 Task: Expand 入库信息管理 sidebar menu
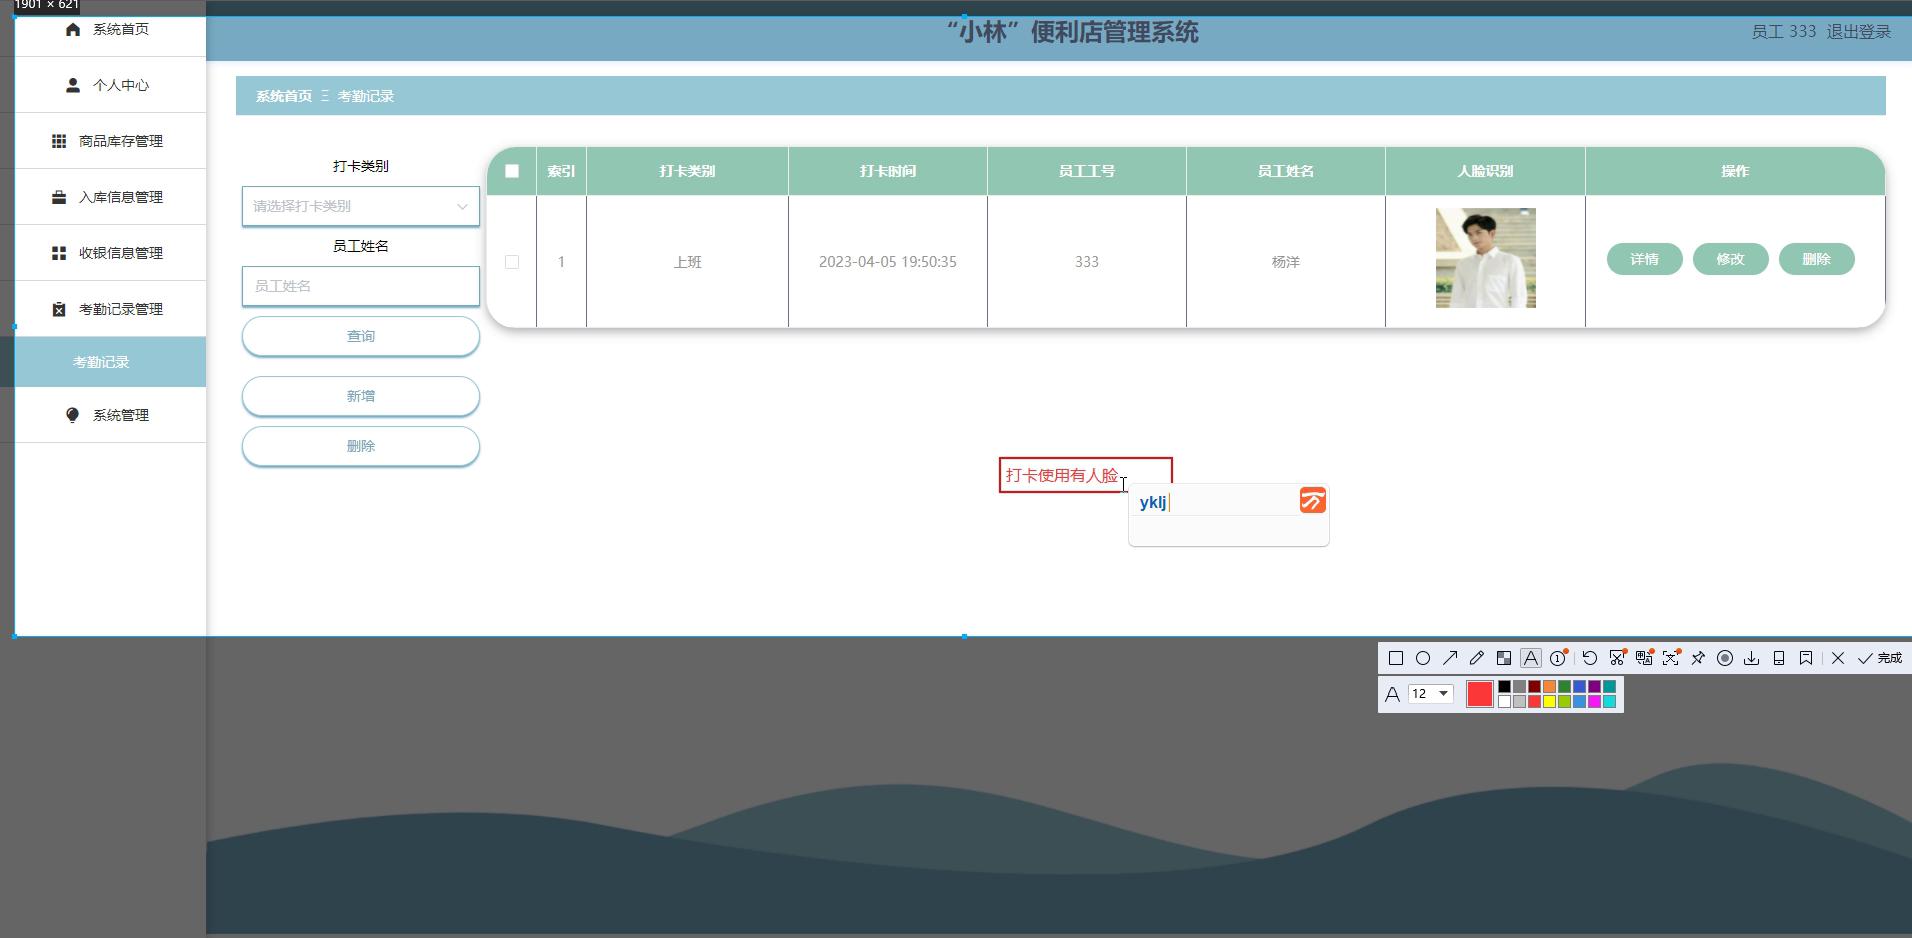coord(110,197)
